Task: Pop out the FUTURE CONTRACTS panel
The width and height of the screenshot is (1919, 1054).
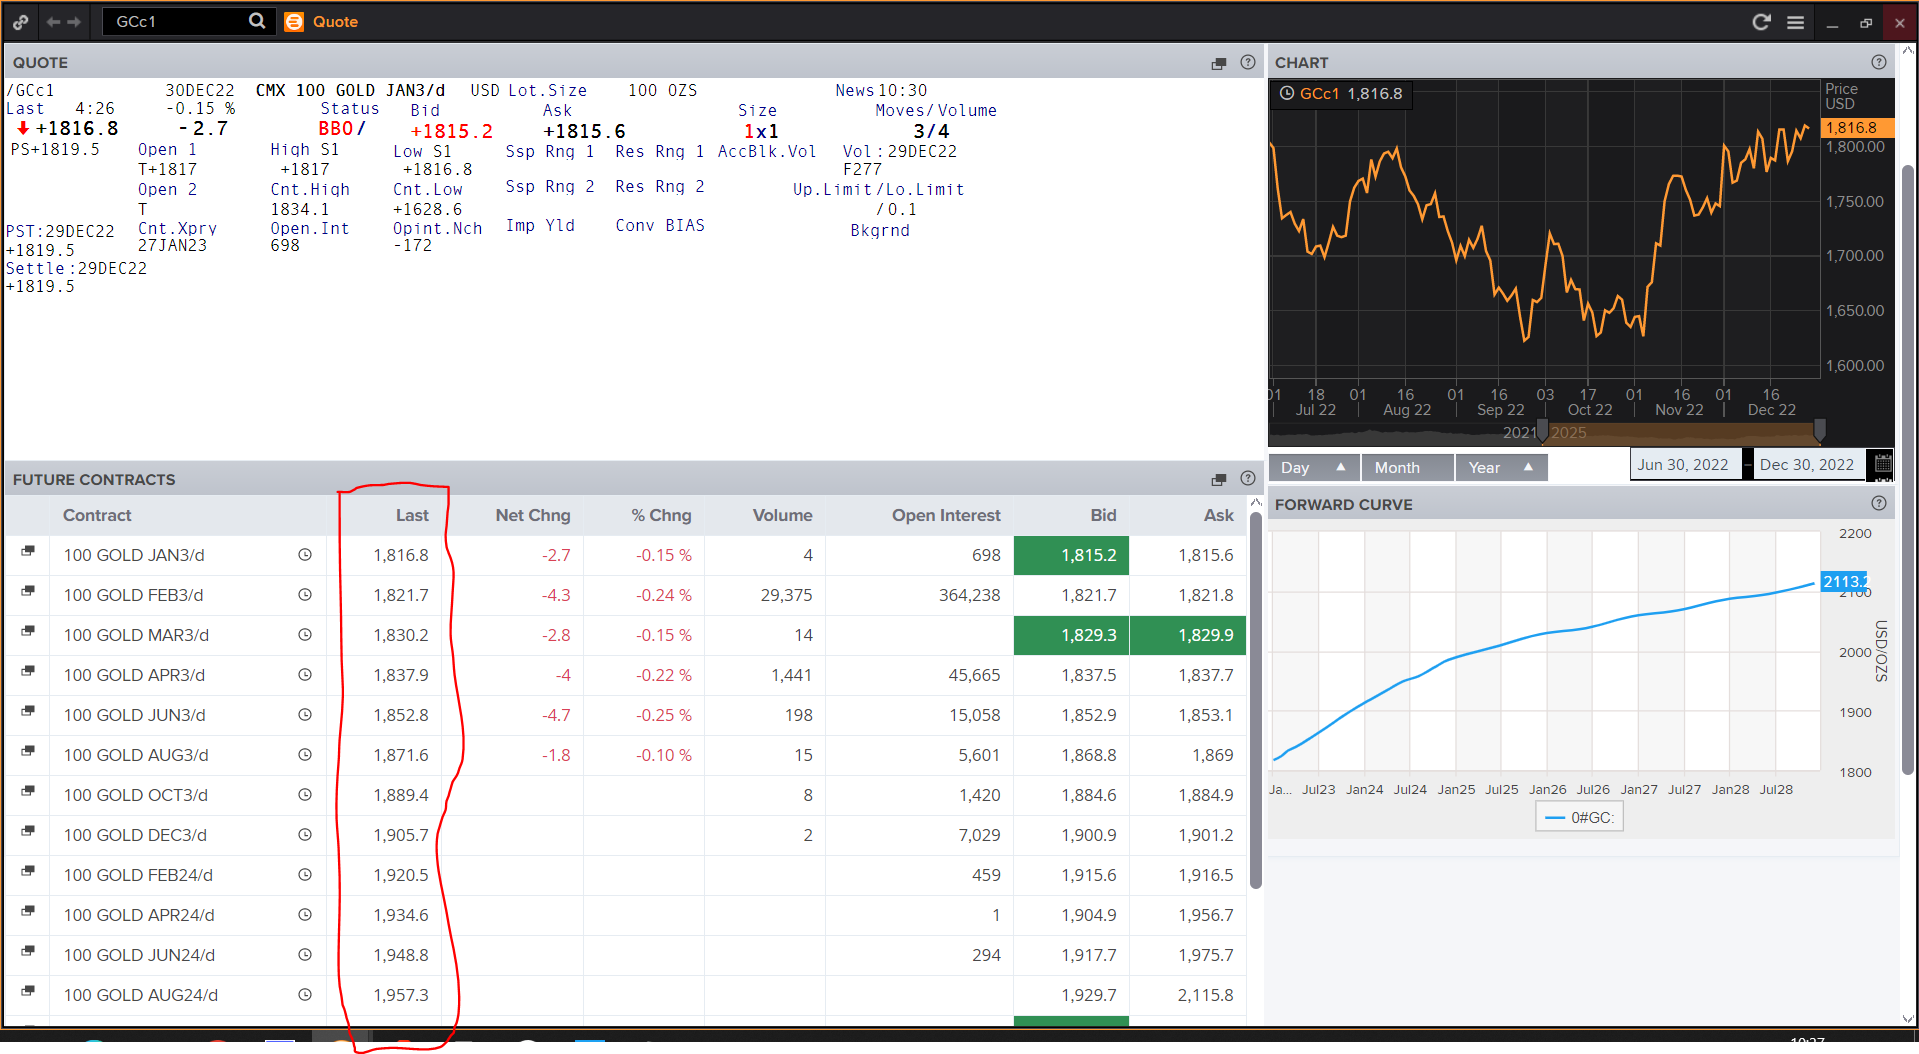Action: tap(1219, 480)
